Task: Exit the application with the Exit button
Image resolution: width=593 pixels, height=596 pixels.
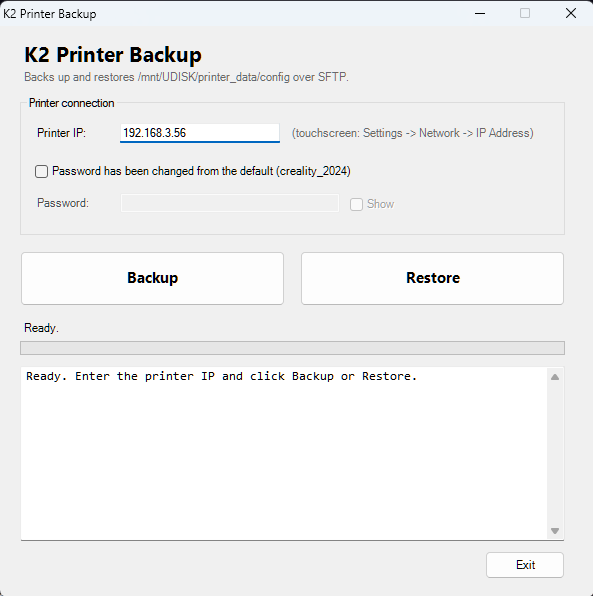Action: (x=525, y=565)
